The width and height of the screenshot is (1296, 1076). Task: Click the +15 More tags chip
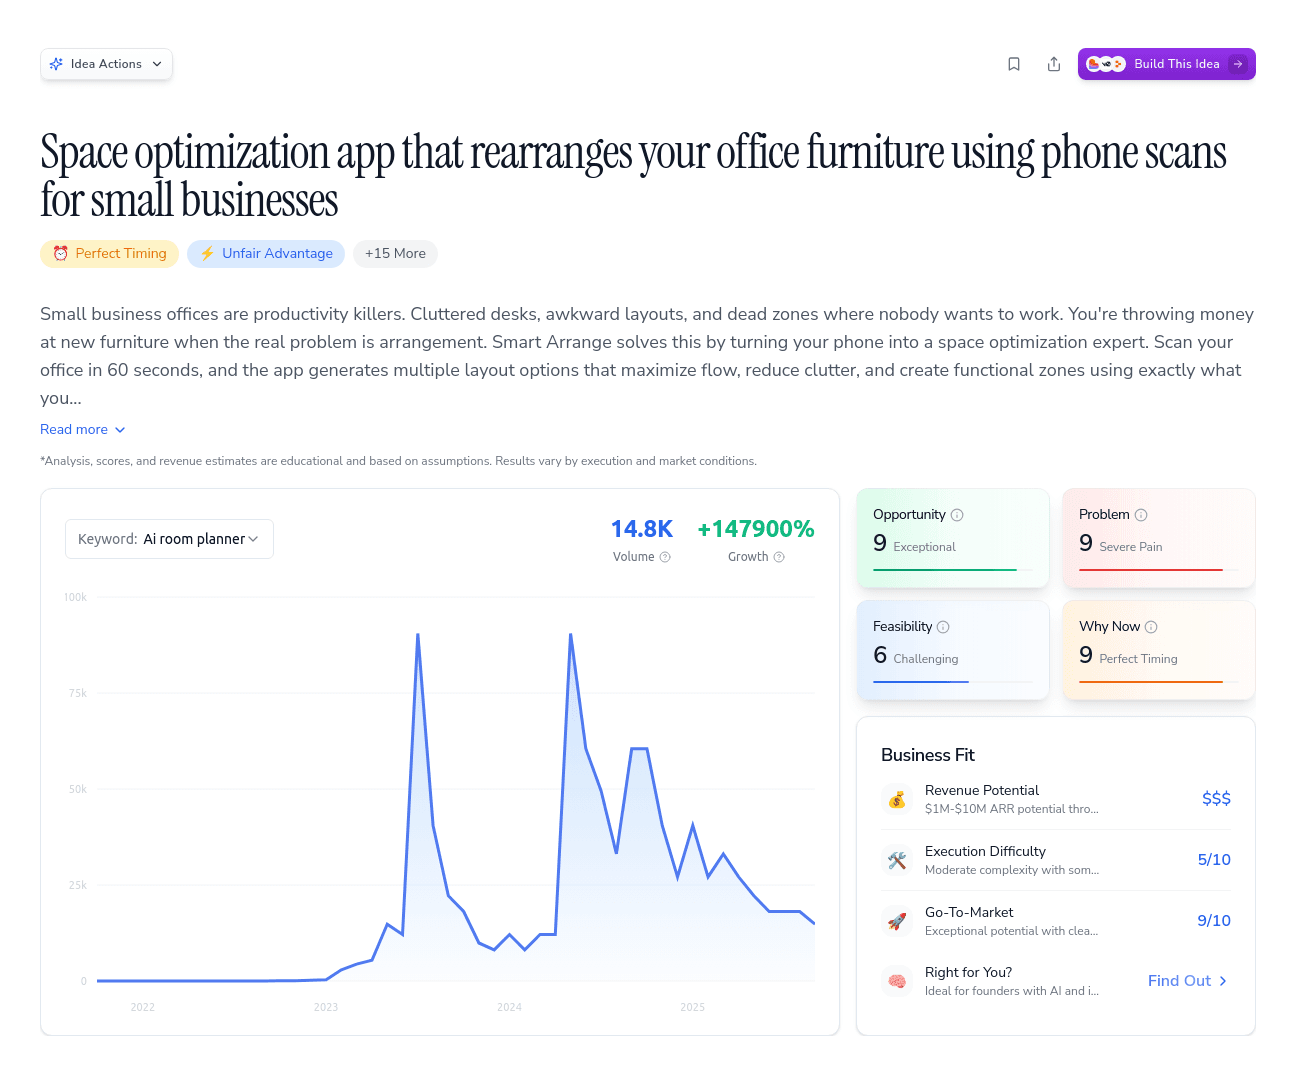pyautogui.click(x=395, y=253)
